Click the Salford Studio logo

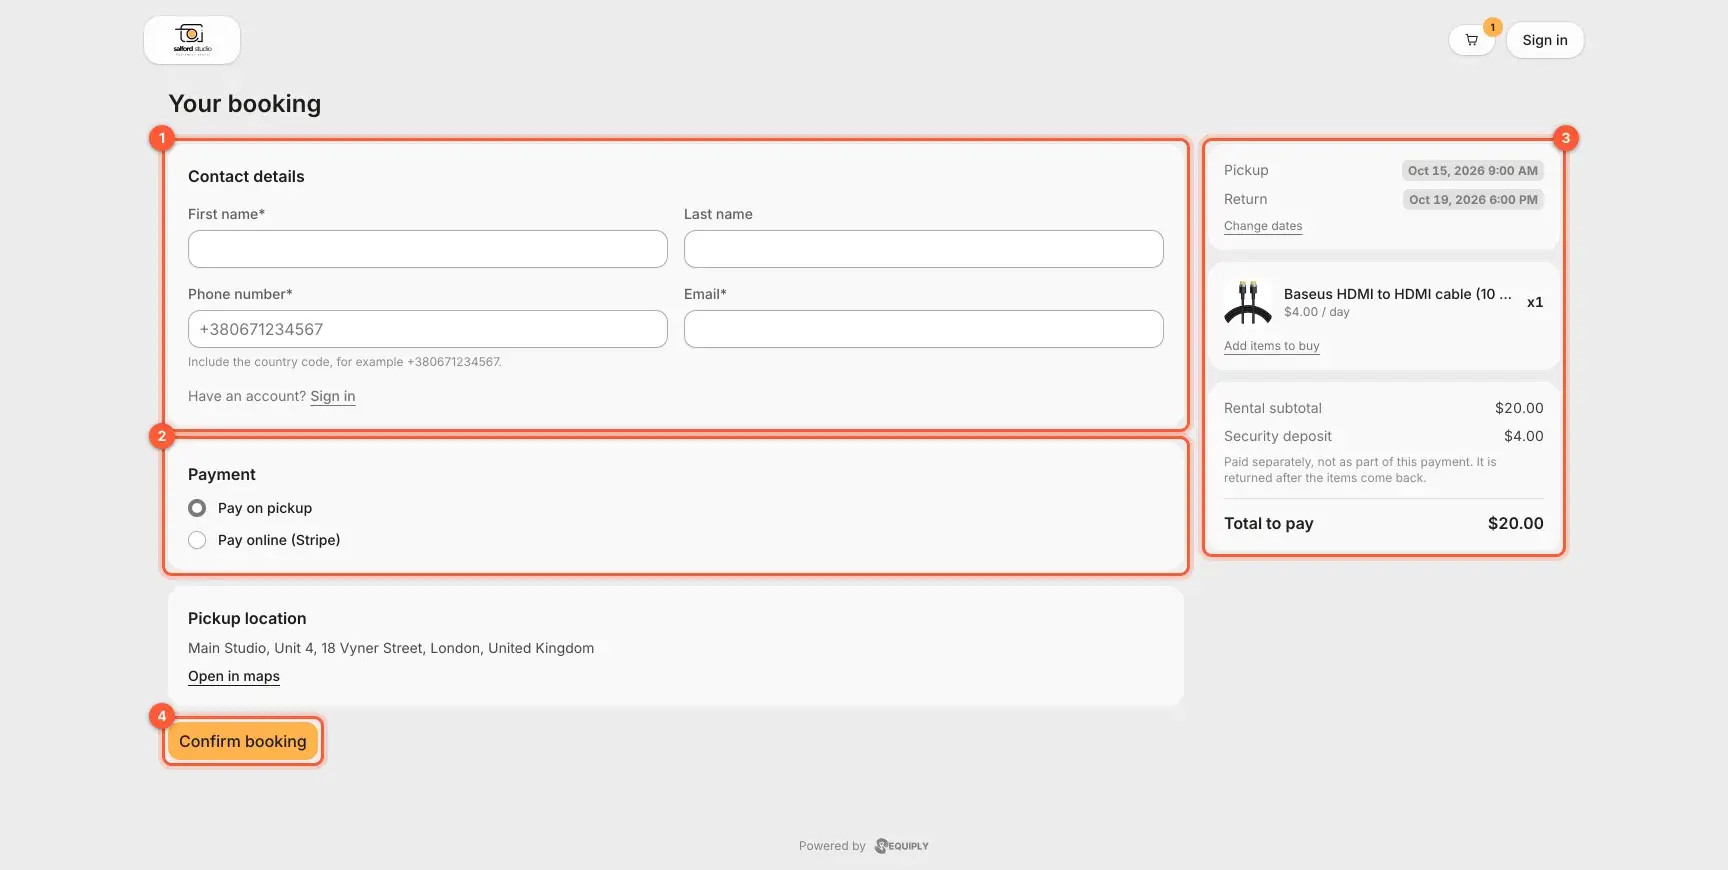(x=192, y=40)
